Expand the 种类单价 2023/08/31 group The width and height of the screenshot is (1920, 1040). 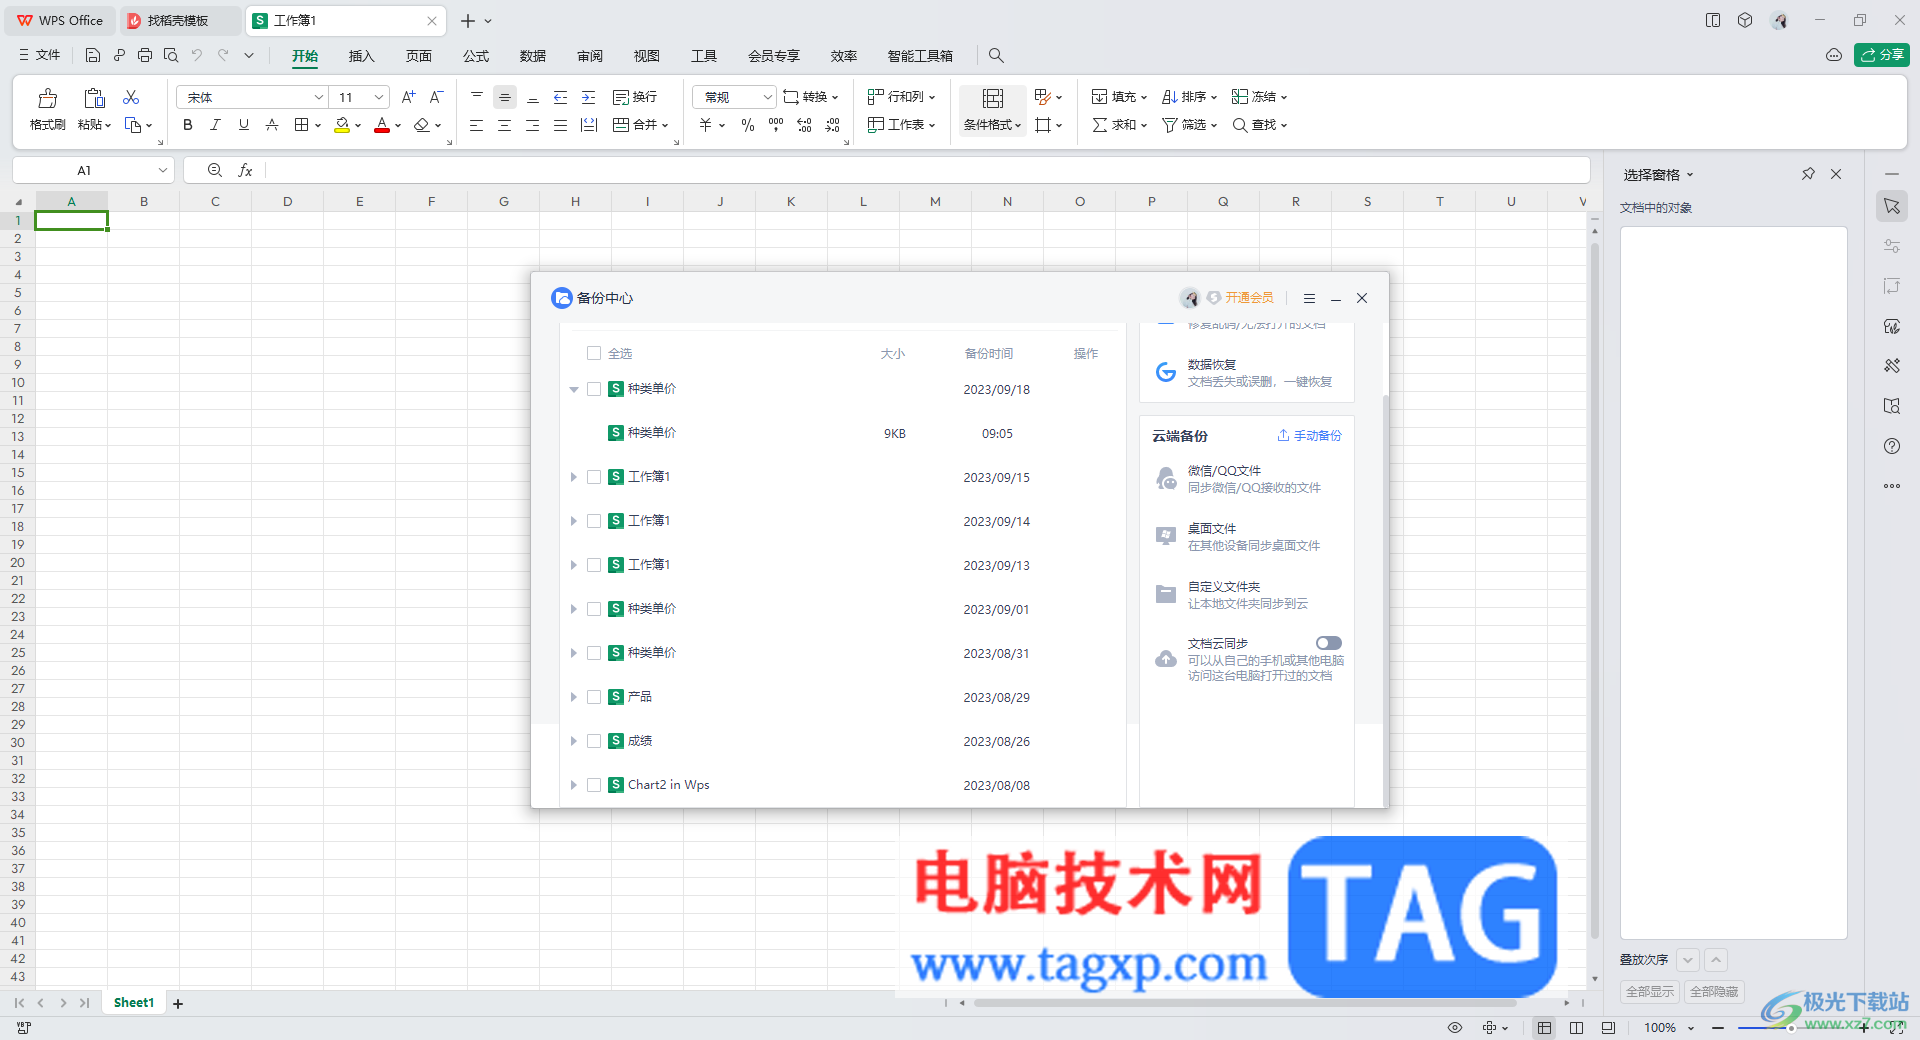tap(574, 653)
